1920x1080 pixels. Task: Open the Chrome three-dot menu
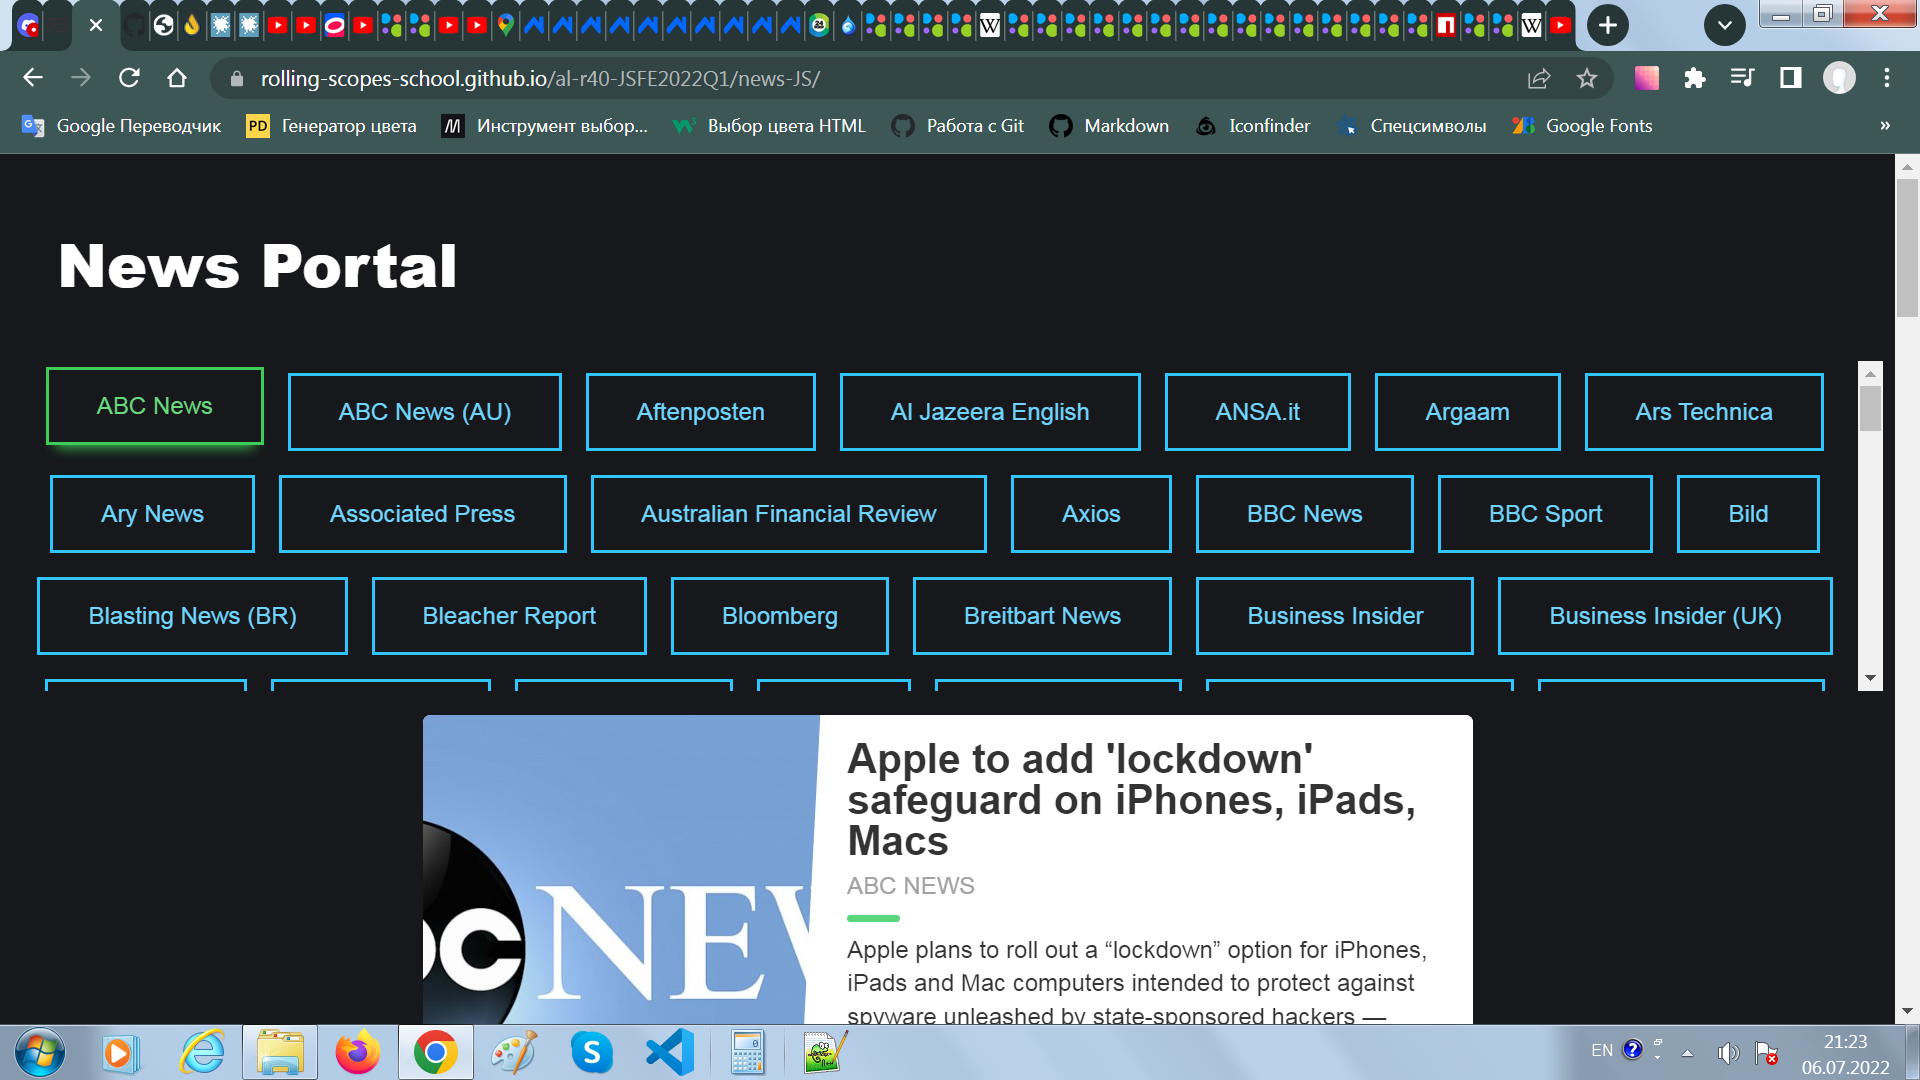pos(1887,78)
